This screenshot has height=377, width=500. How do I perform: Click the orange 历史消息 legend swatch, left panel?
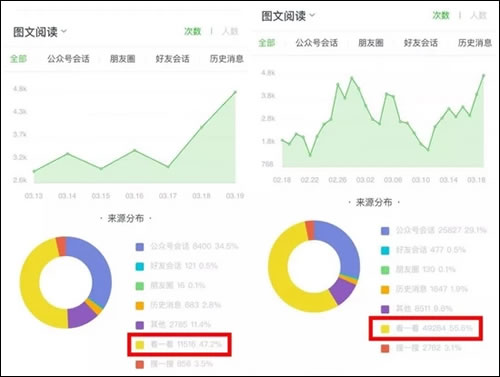pos(140,305)
